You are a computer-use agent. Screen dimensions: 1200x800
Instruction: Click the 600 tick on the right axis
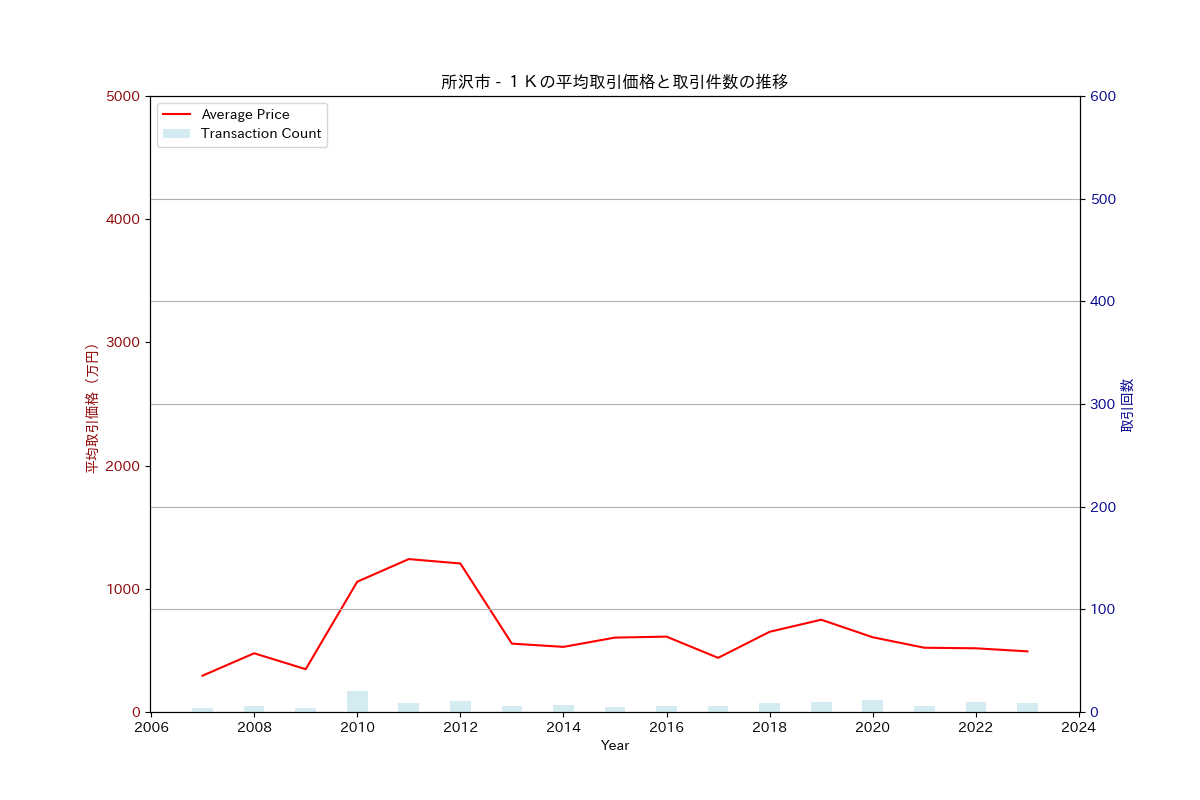click(x=1103, y=97)
